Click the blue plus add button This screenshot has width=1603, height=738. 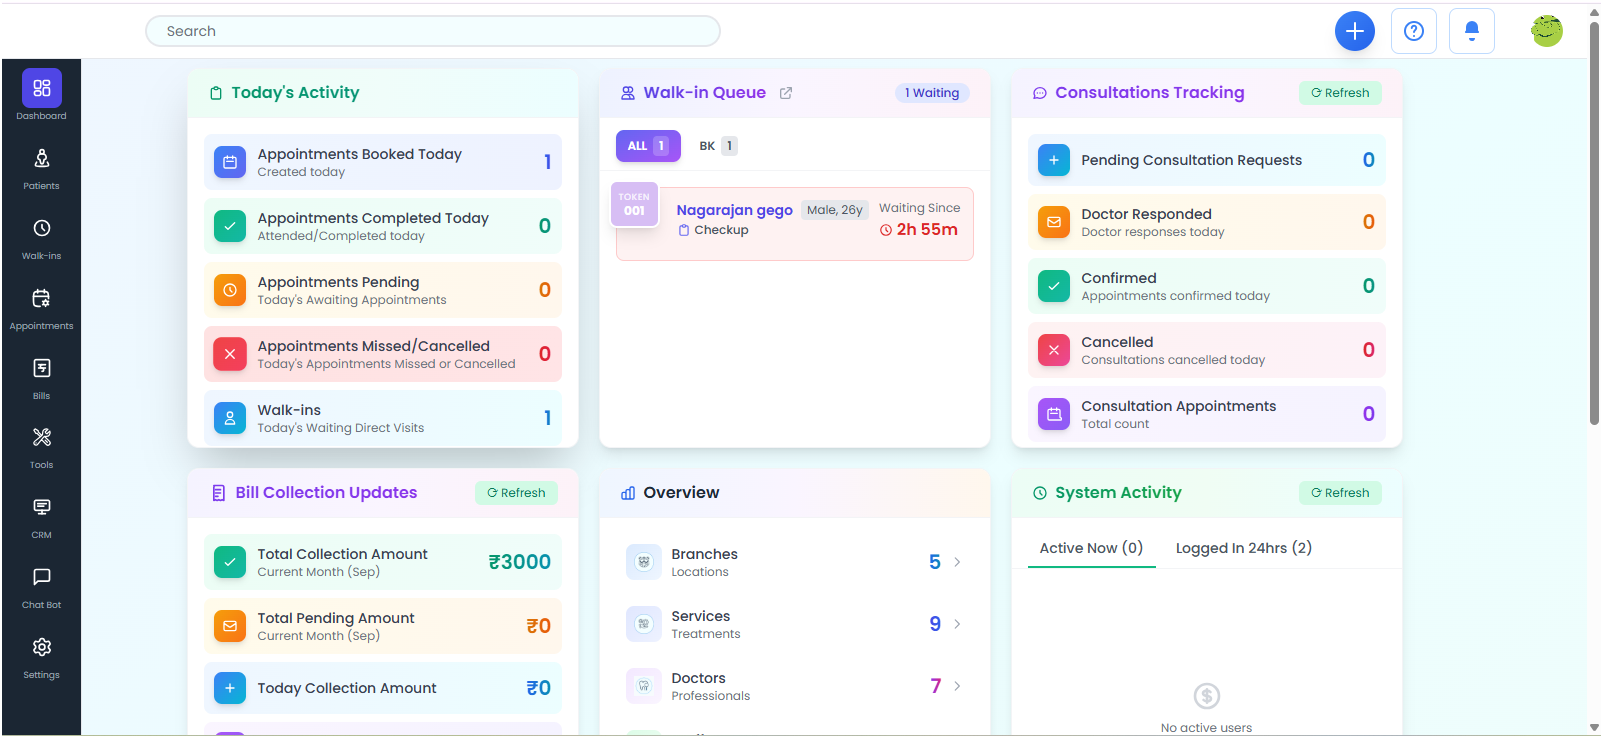pos(1354,31)
